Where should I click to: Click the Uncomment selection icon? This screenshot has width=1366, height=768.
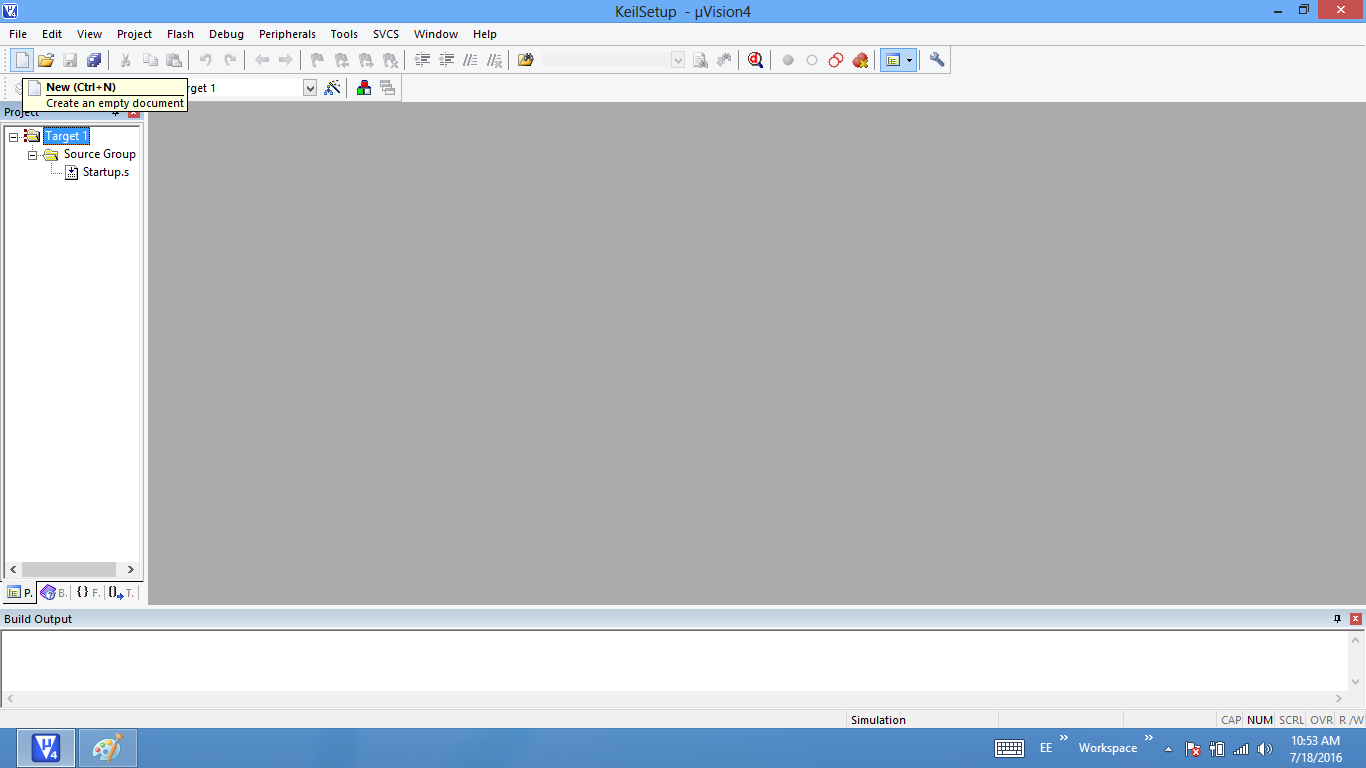(495, 60)
